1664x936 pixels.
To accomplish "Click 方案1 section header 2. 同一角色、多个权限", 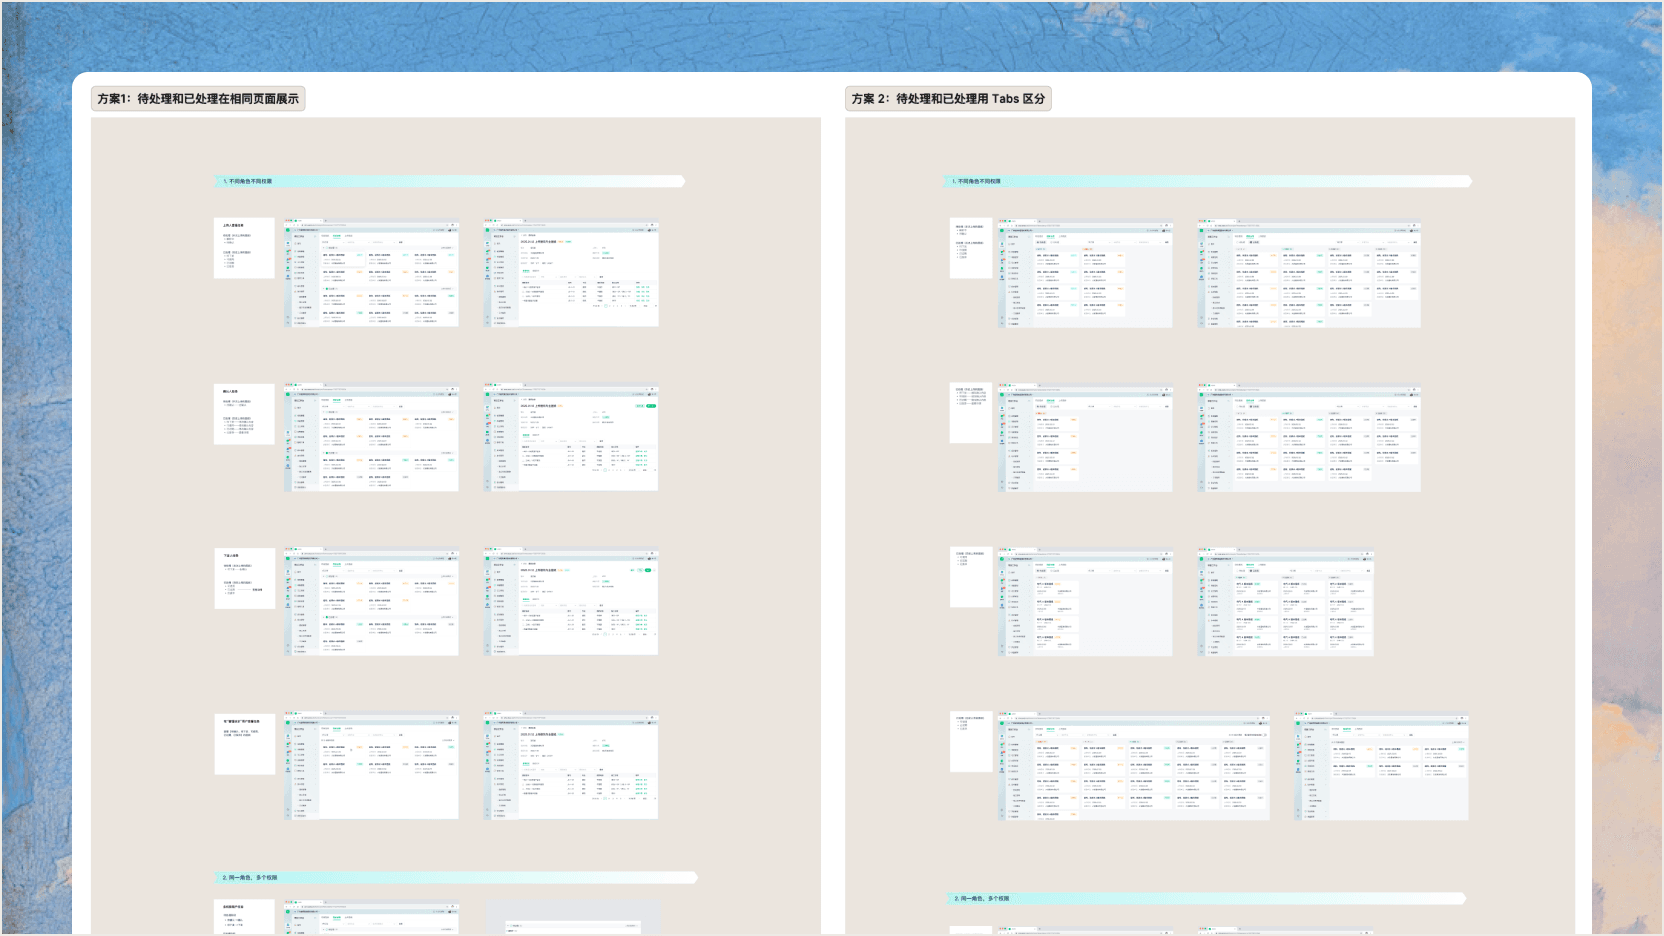I will [456, 877].
